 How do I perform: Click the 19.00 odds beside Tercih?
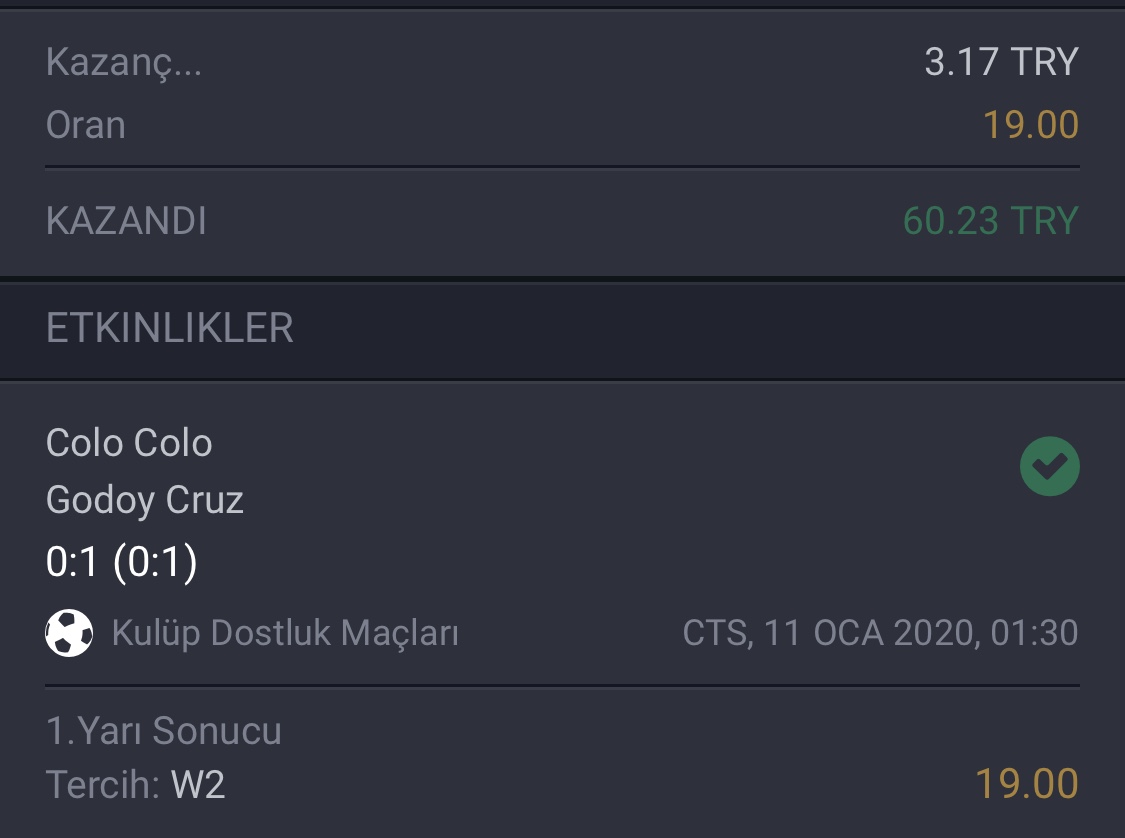1027,783
